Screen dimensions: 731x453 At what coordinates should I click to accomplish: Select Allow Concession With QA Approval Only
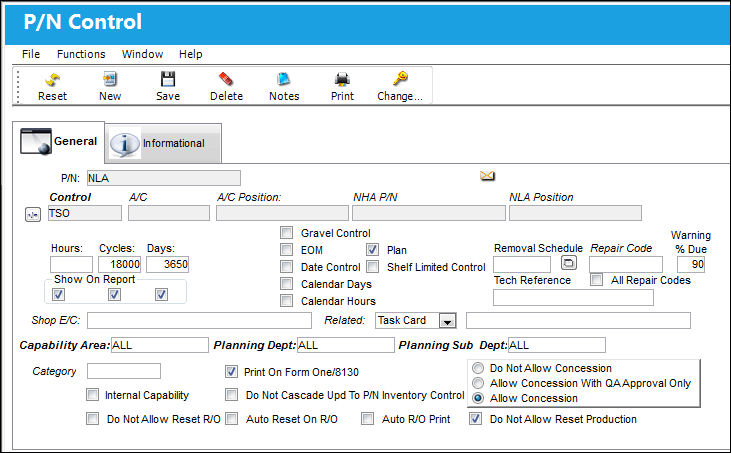(x=478, y=383)
